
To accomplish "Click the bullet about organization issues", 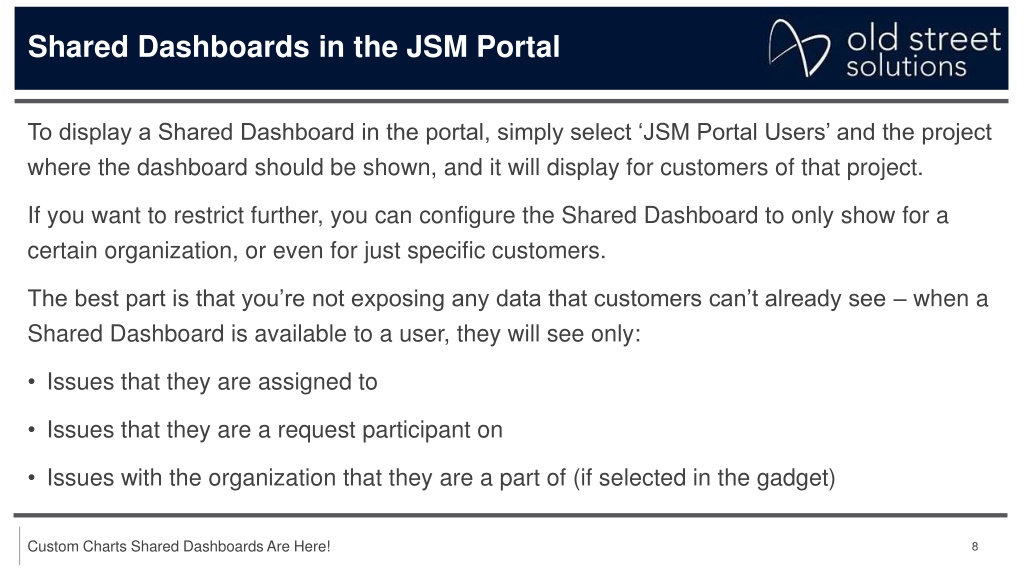I will click(441, 478).
